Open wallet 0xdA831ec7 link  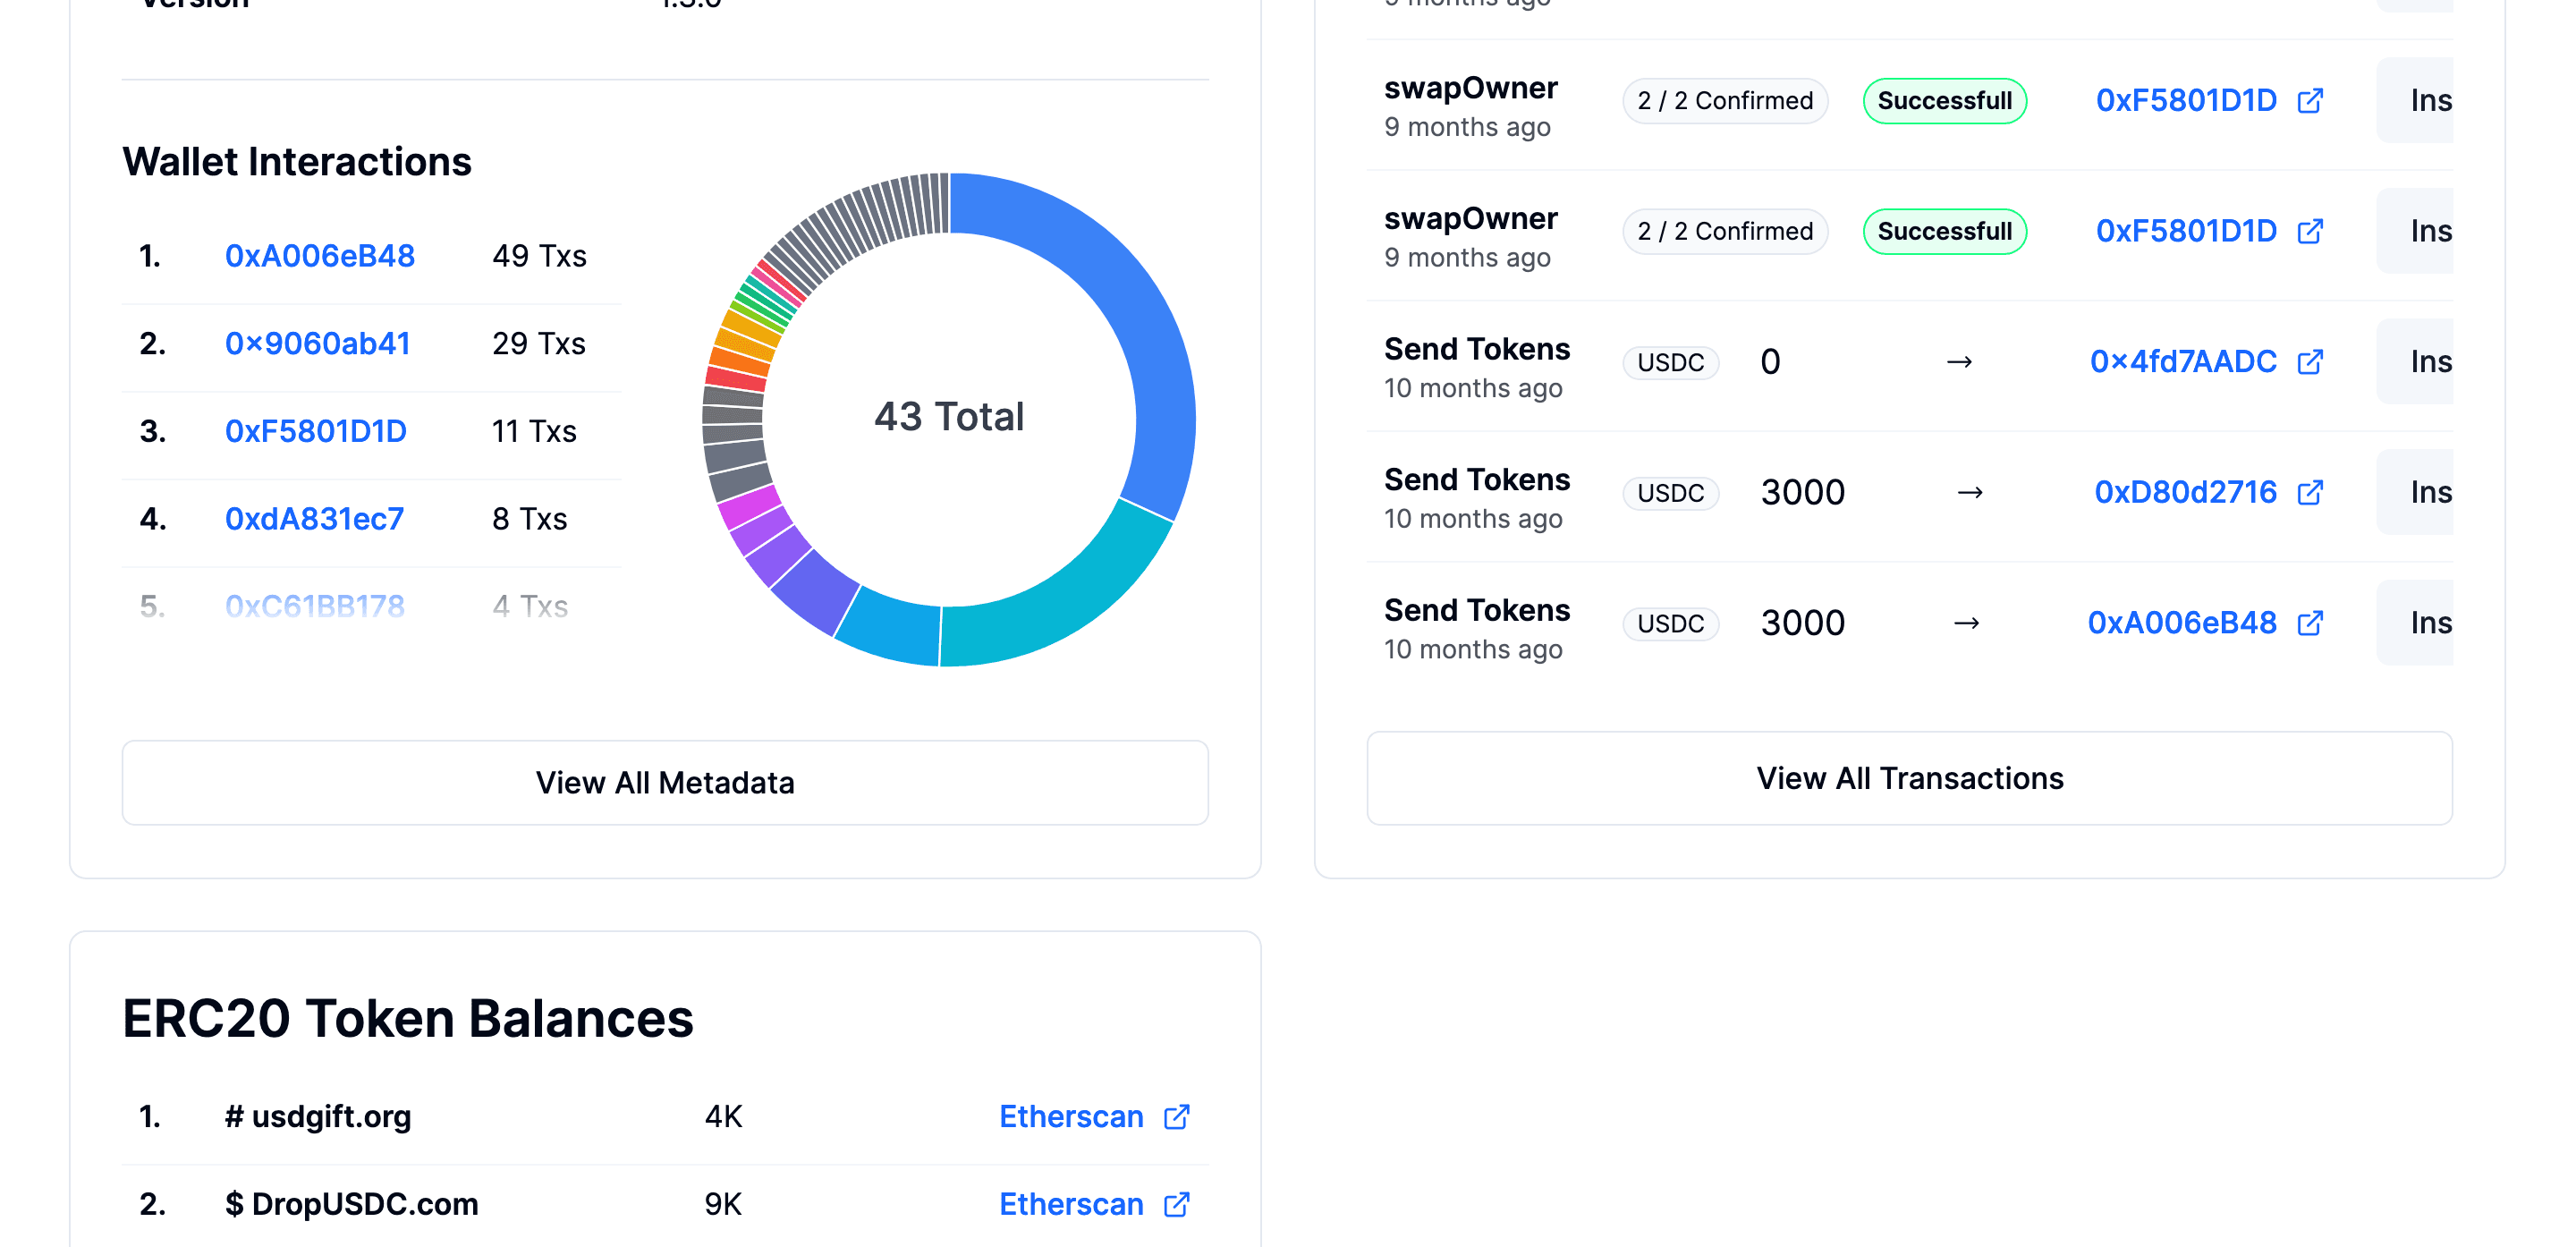point(314,519)
